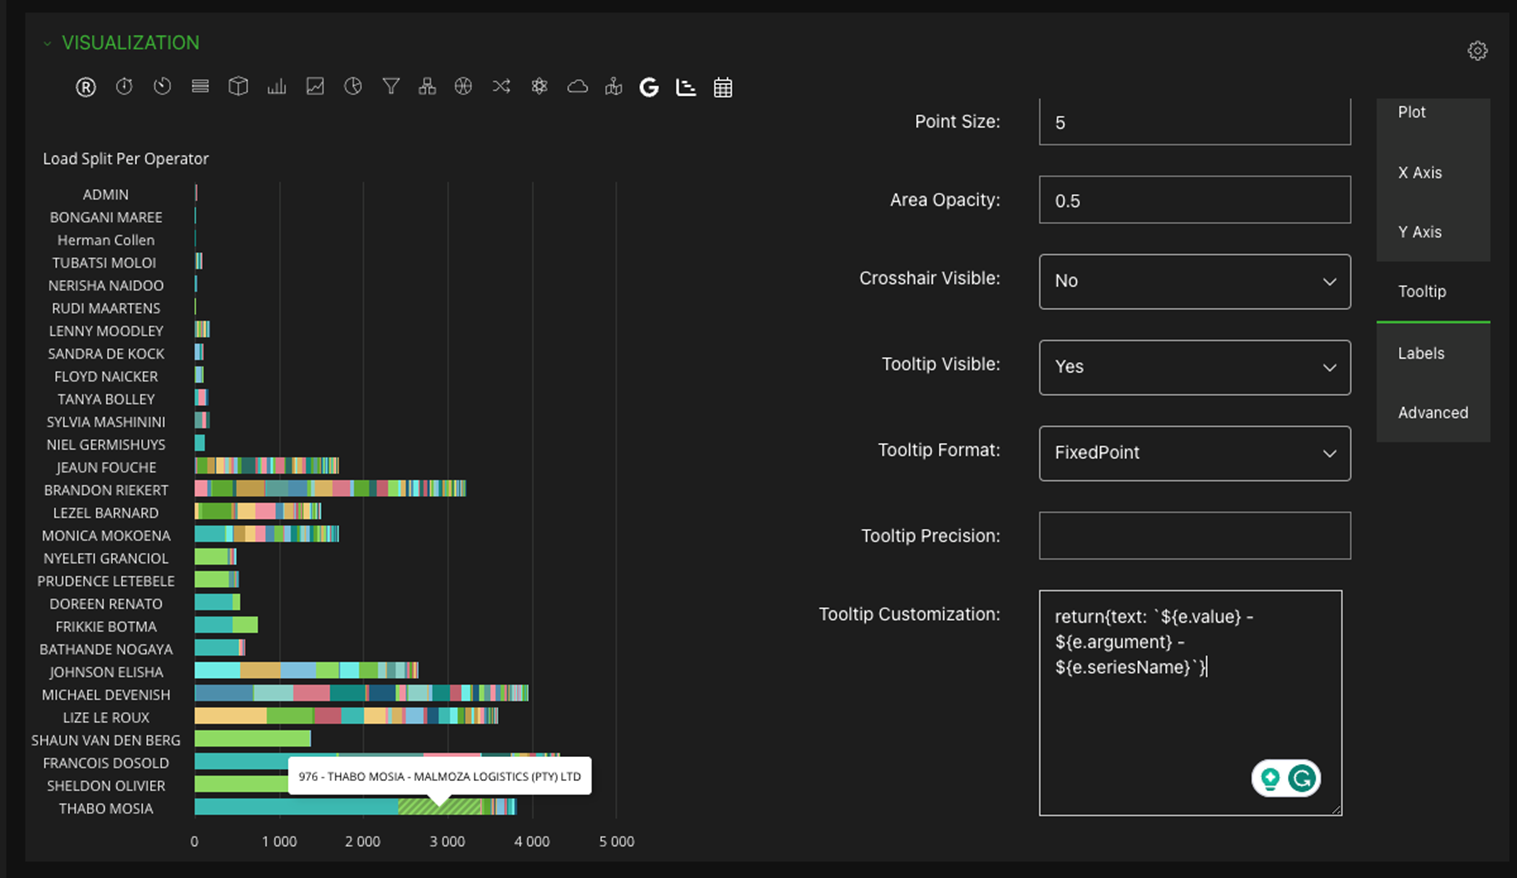Click the map pin visualization icon

click(x=613, y=88)
